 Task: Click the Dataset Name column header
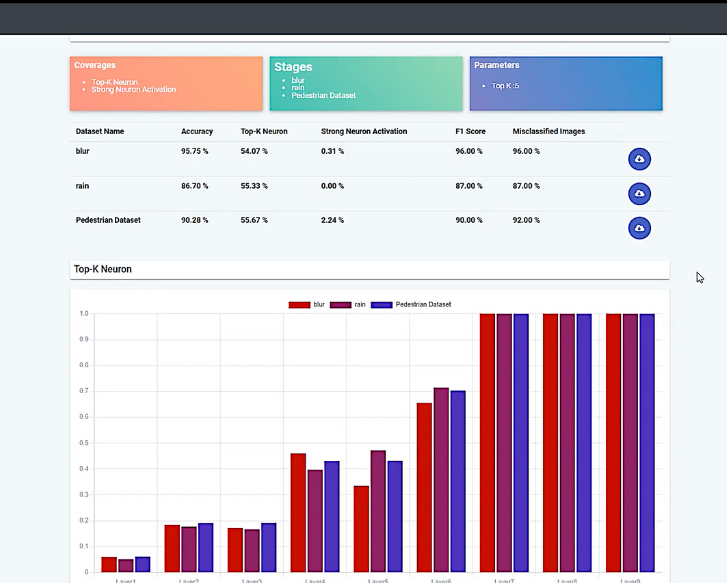(100, 131)
